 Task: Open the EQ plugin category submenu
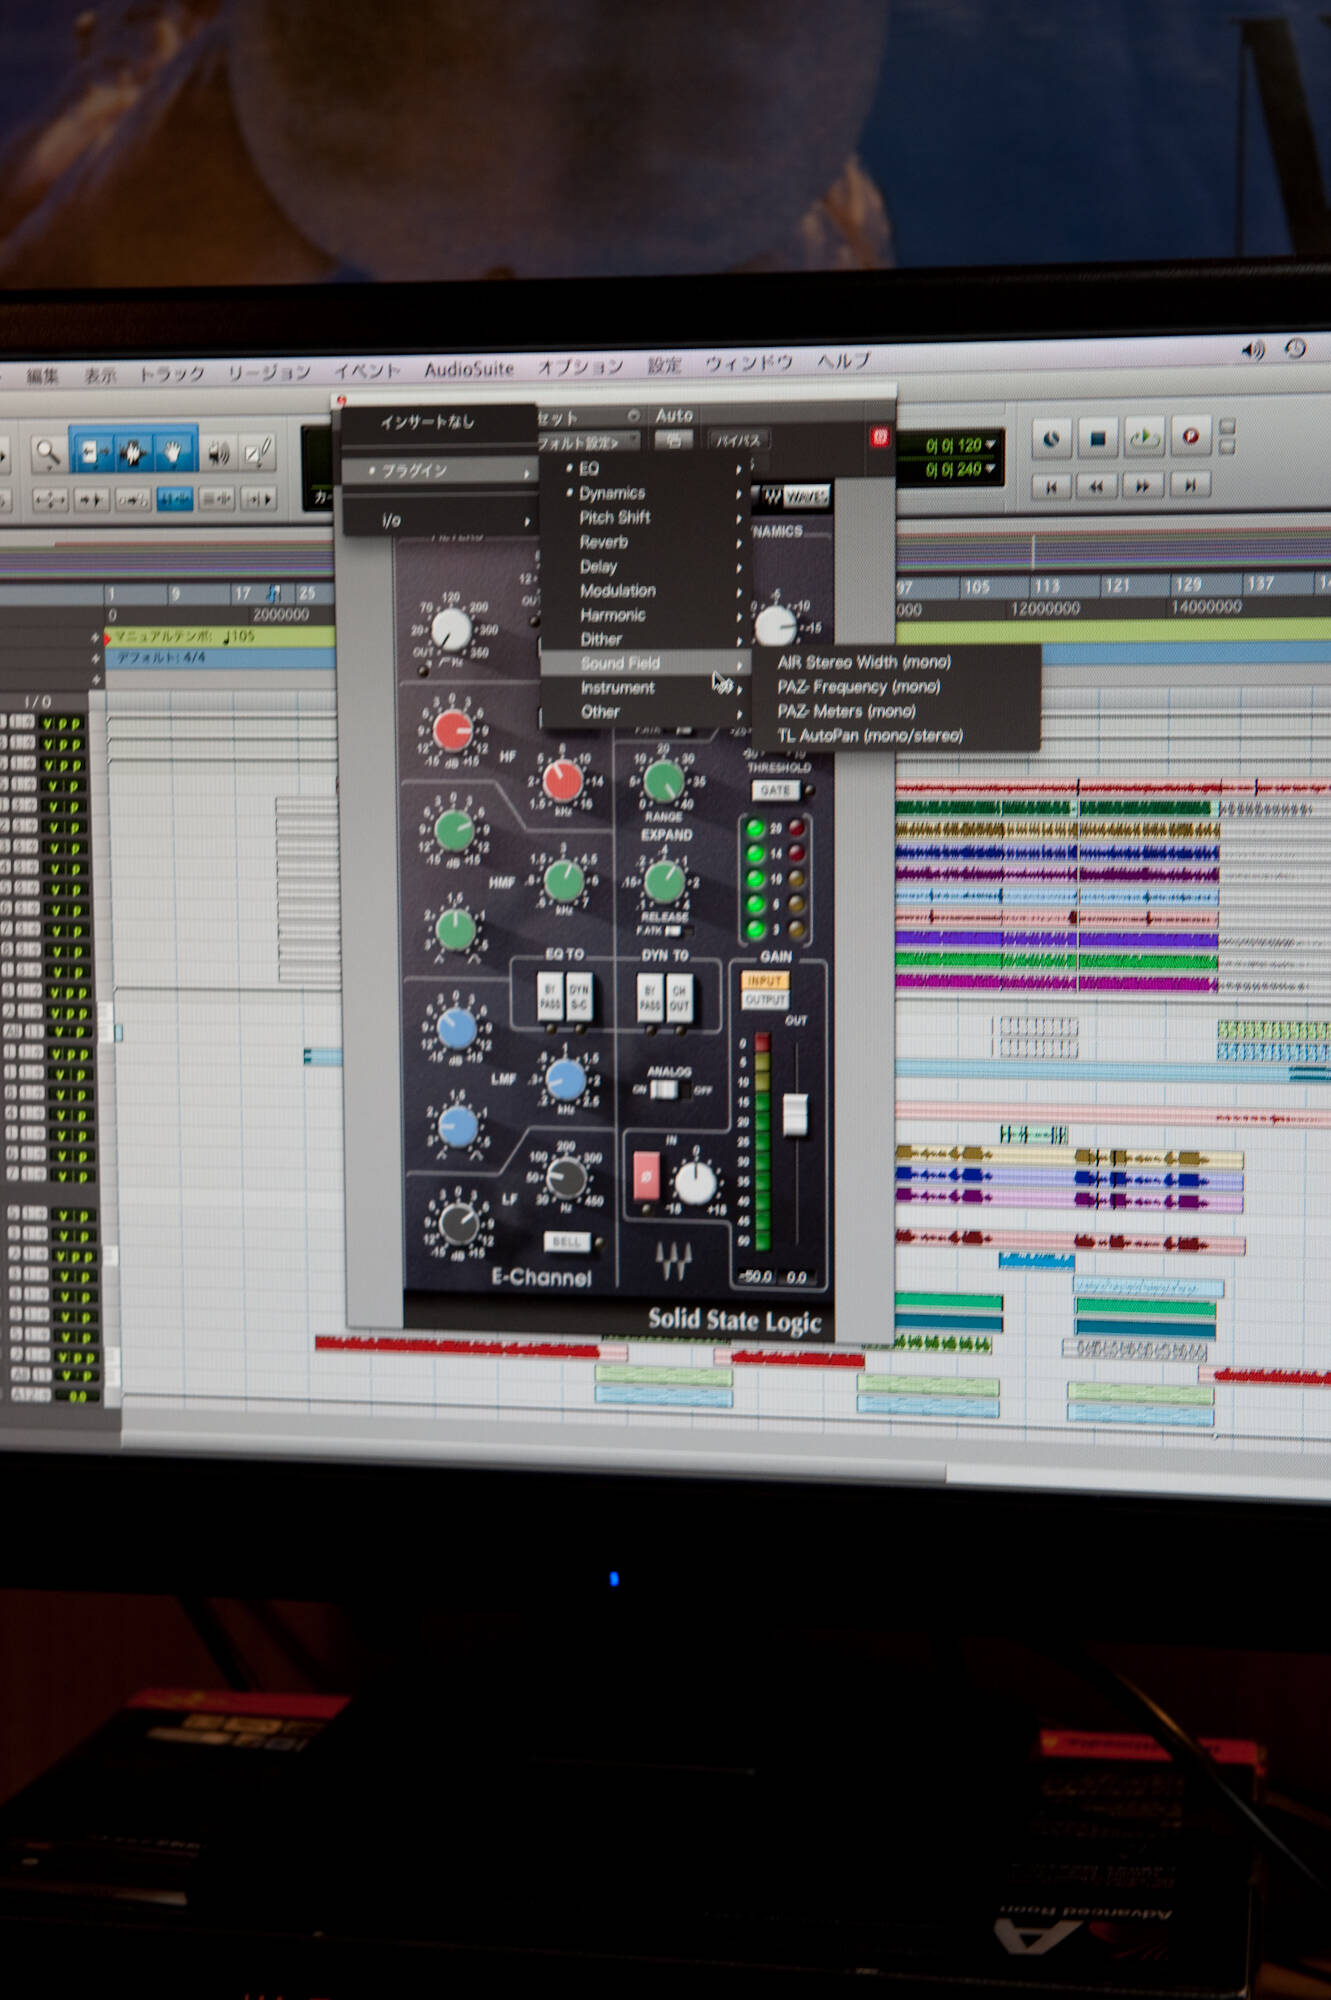645,468
